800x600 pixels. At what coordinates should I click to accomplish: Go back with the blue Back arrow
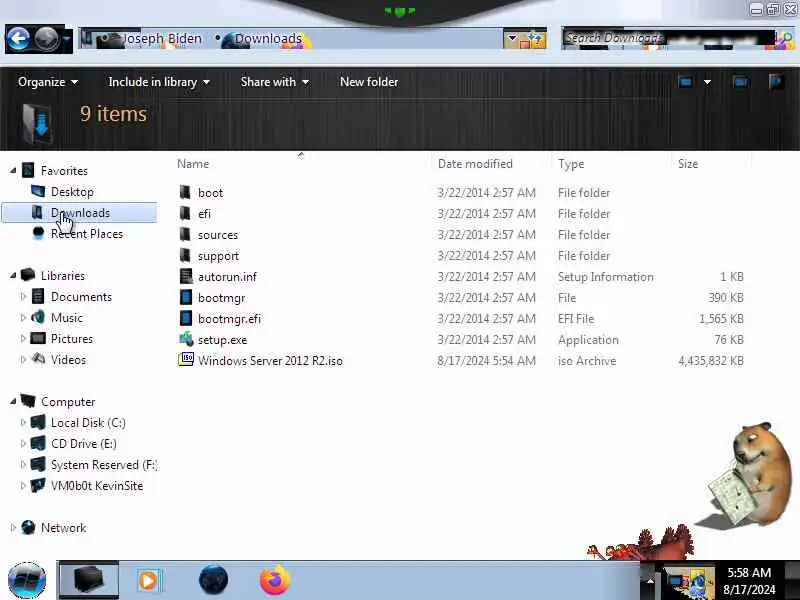pyautogui.click(x=18, y=39)
